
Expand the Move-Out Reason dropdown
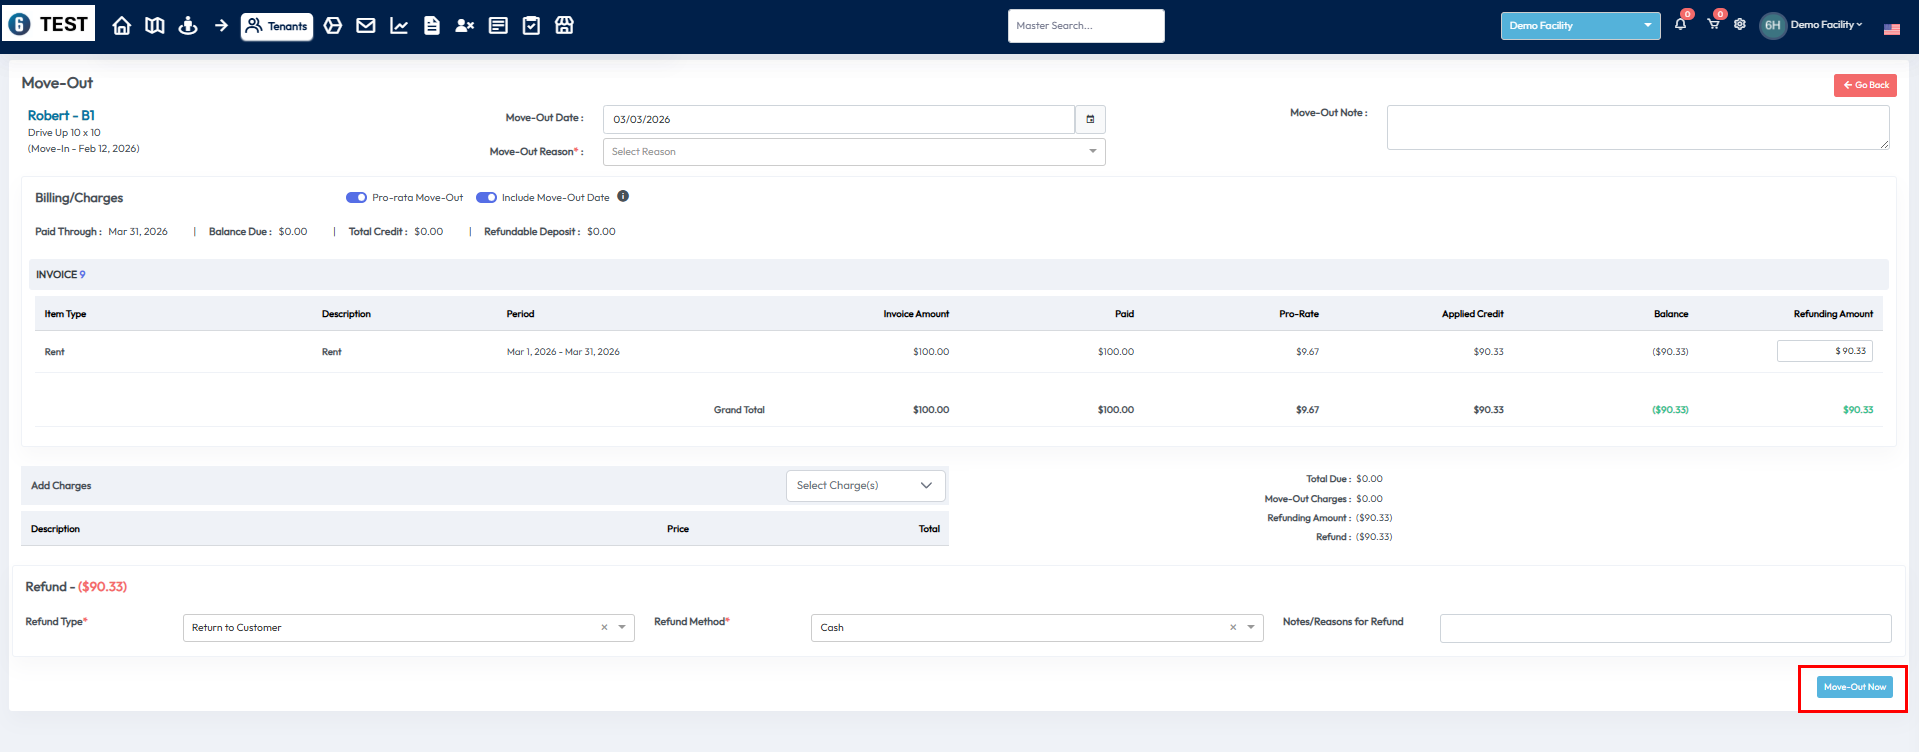(x=853, y=152)
